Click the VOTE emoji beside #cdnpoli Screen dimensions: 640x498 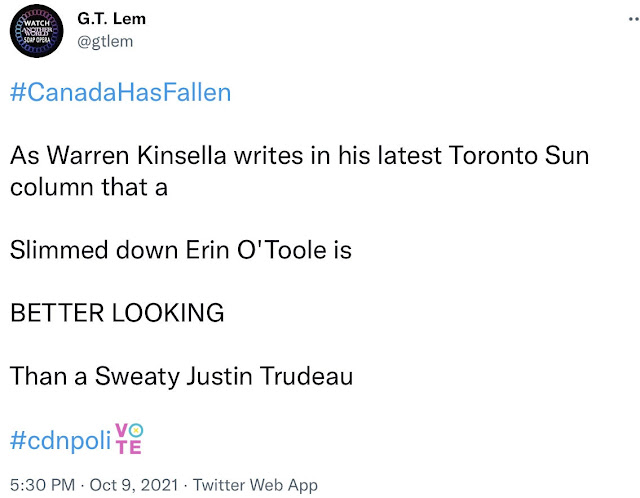click(129, 436)
